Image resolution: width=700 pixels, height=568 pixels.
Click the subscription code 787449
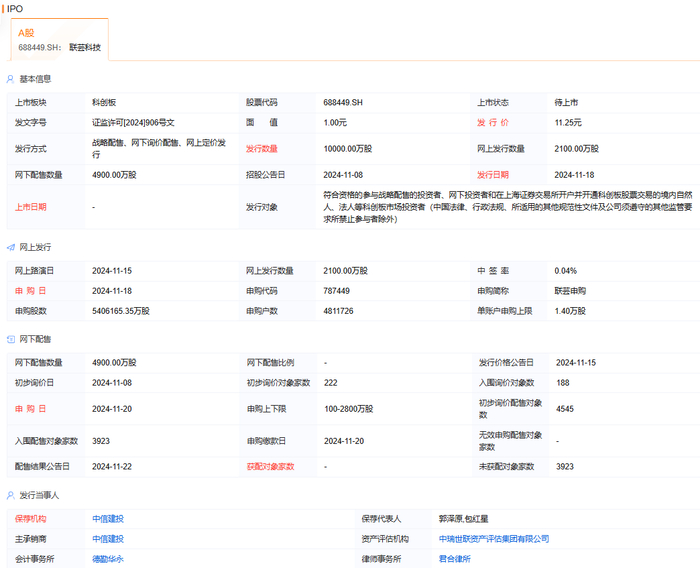337,291
